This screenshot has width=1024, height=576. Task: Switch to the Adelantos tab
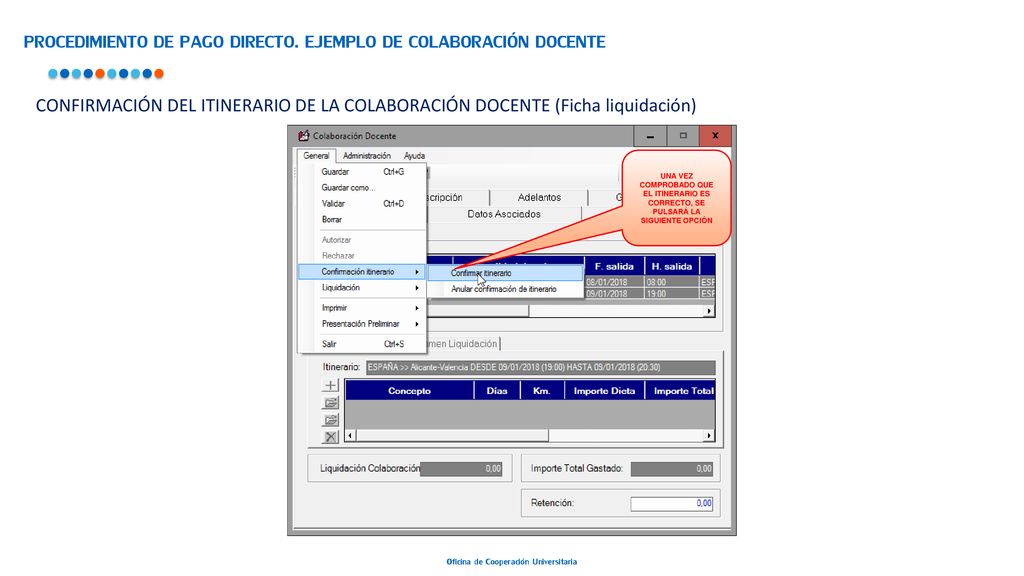pyautogui.click(x=539, y=197)
